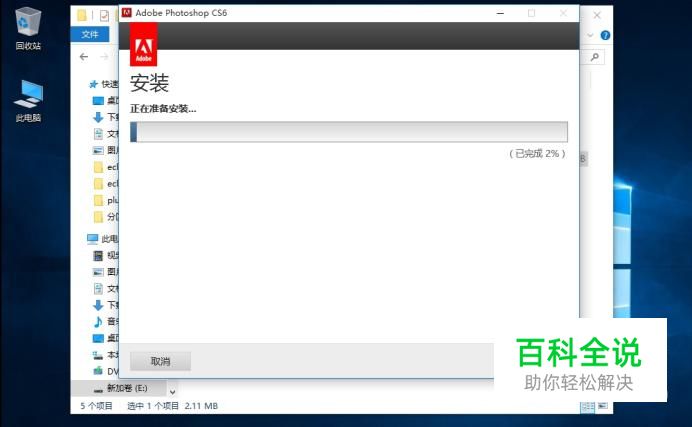Viewport: 692px width, 427px height.
Task: Open the 下载 folder under This PC
Action: [105, 305]
